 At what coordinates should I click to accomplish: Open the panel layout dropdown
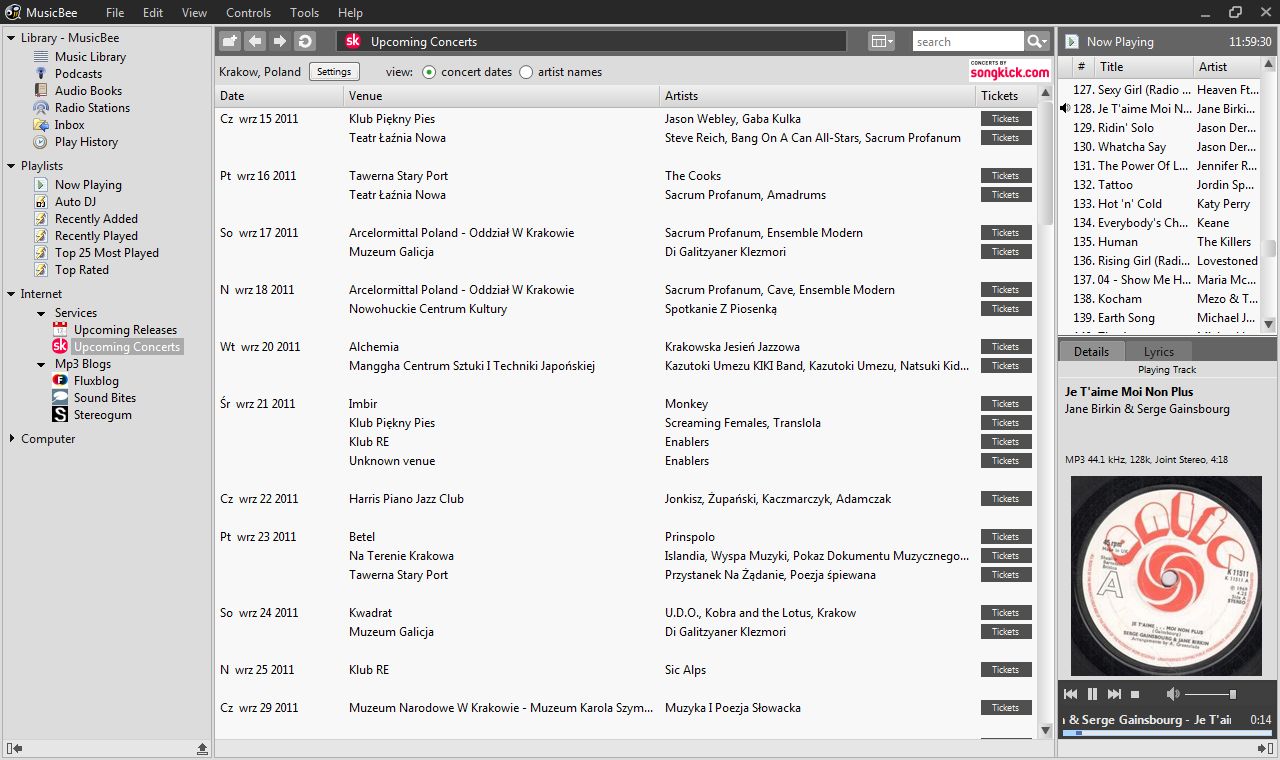(x=881, y=41)
